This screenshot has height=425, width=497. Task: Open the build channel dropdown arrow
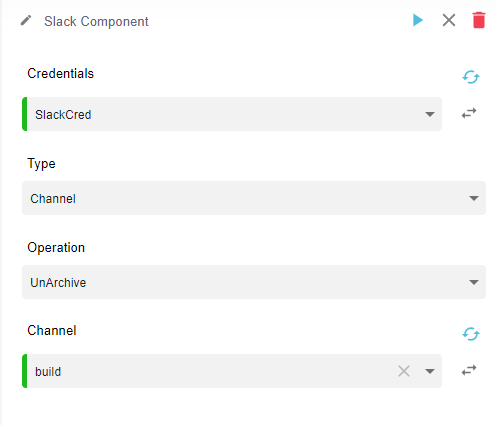tap(430, 371)
